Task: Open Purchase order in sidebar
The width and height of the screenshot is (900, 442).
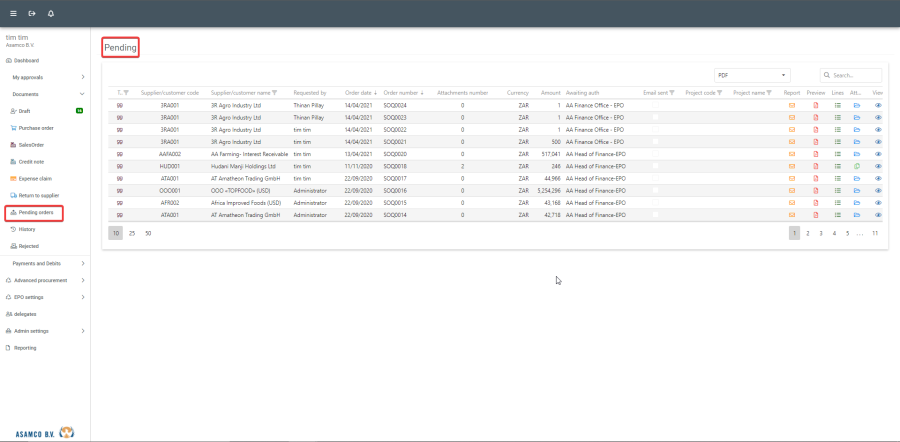Action: point(36,127)
